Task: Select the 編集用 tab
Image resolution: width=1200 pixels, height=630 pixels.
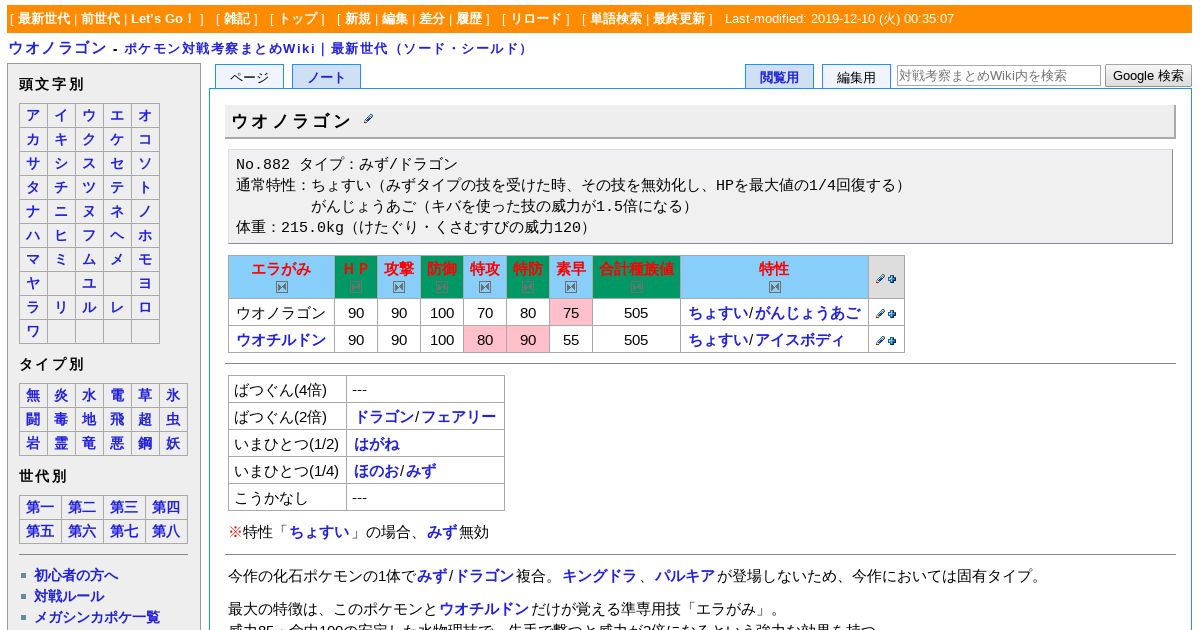Action: [x=856, y=77]
